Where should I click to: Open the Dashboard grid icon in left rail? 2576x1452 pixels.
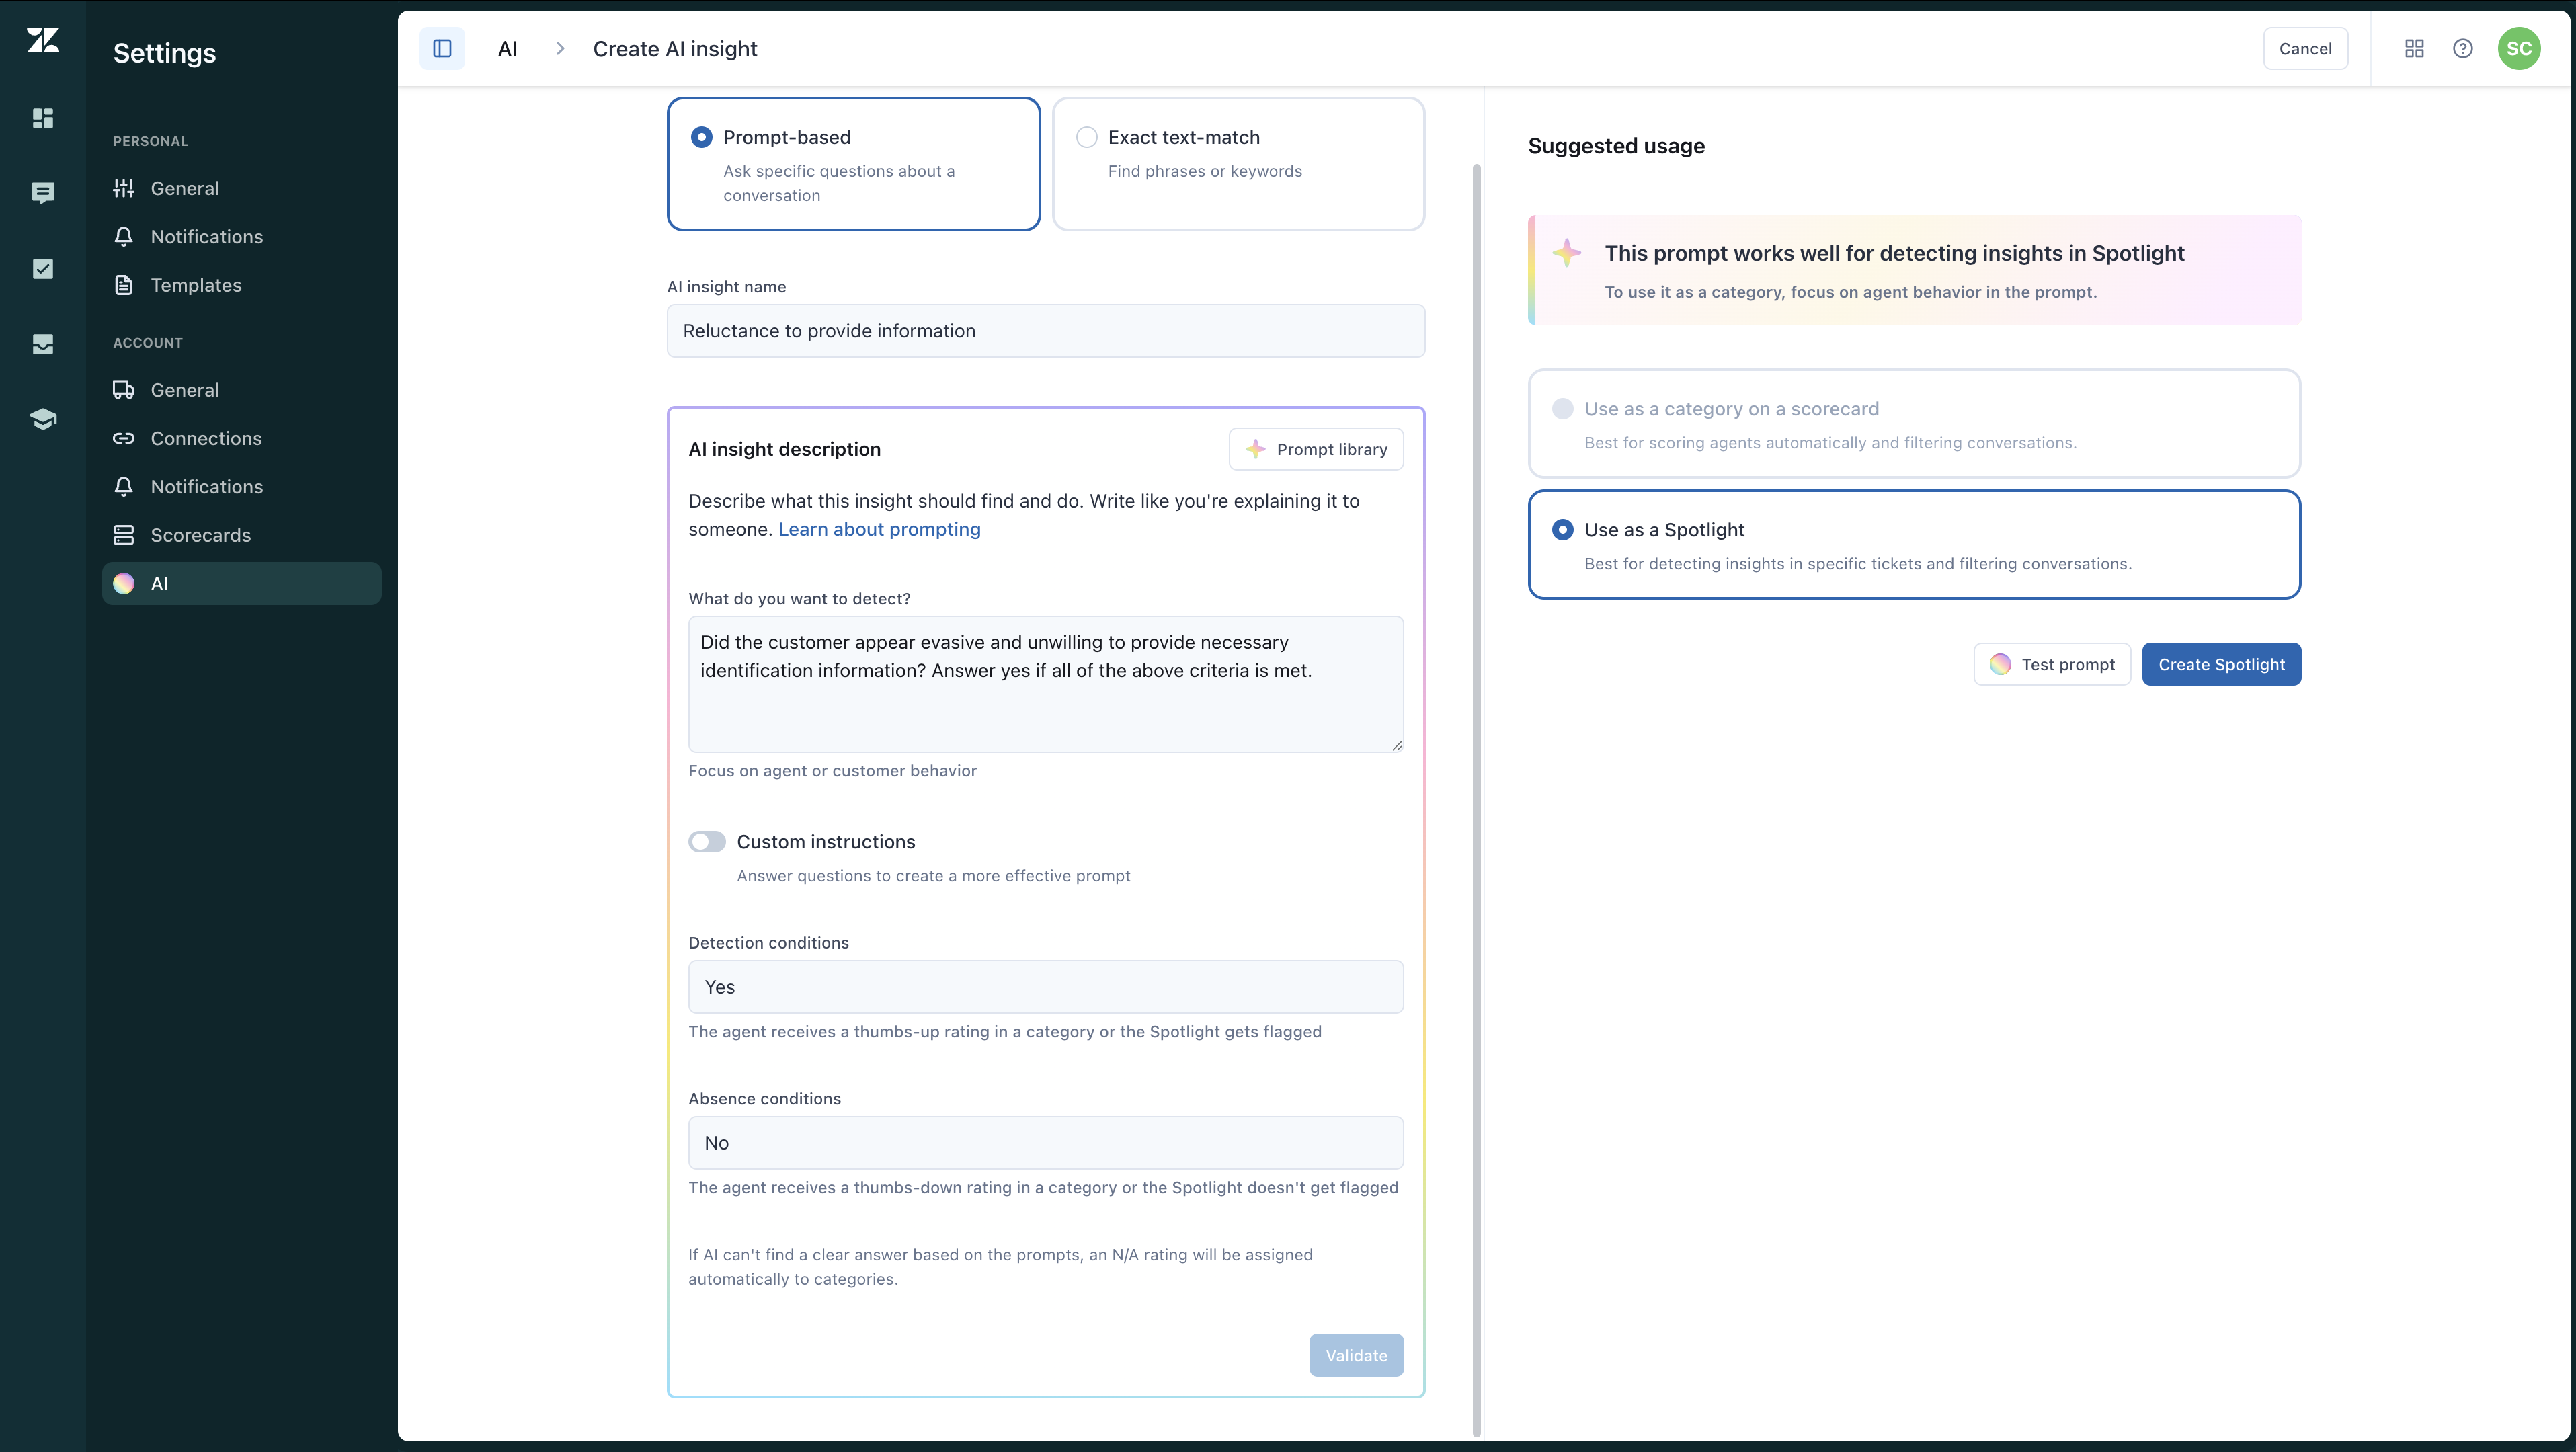click(x=43, y=118)
